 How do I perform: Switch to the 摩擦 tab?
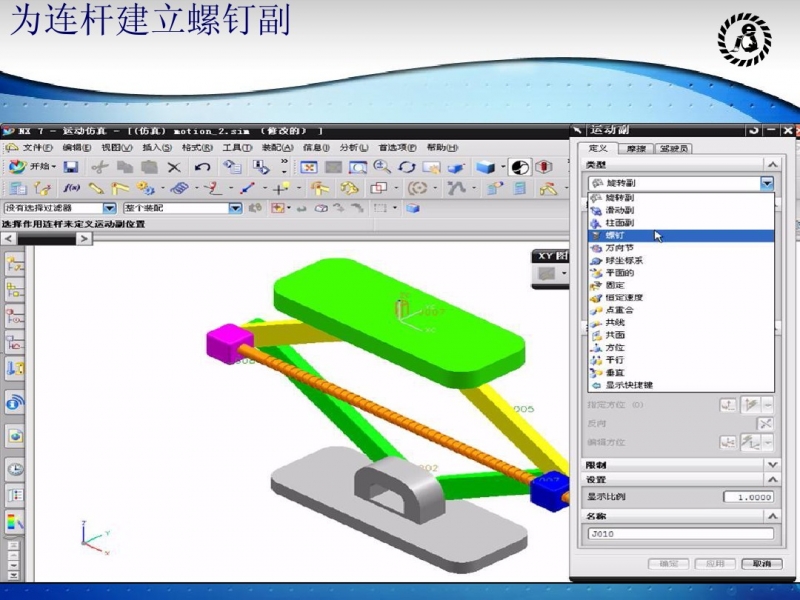click(636, 148)
